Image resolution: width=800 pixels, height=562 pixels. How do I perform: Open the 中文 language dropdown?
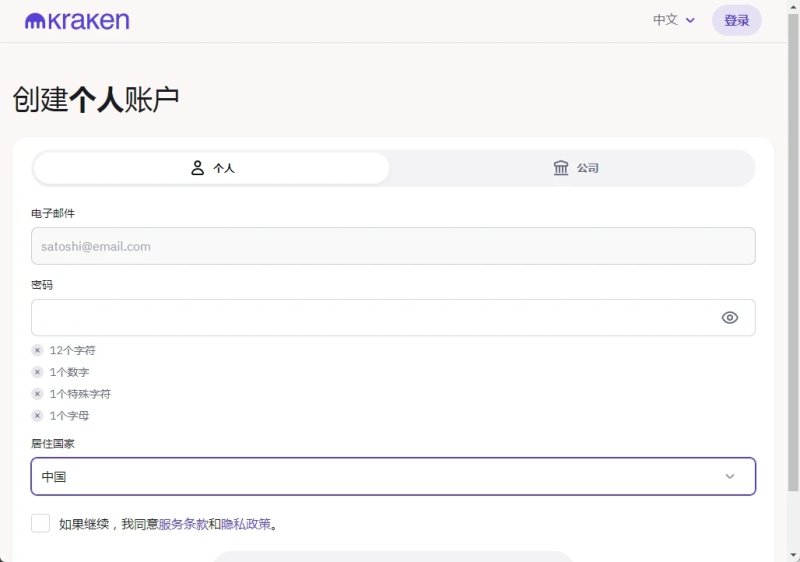pos(674,20)
